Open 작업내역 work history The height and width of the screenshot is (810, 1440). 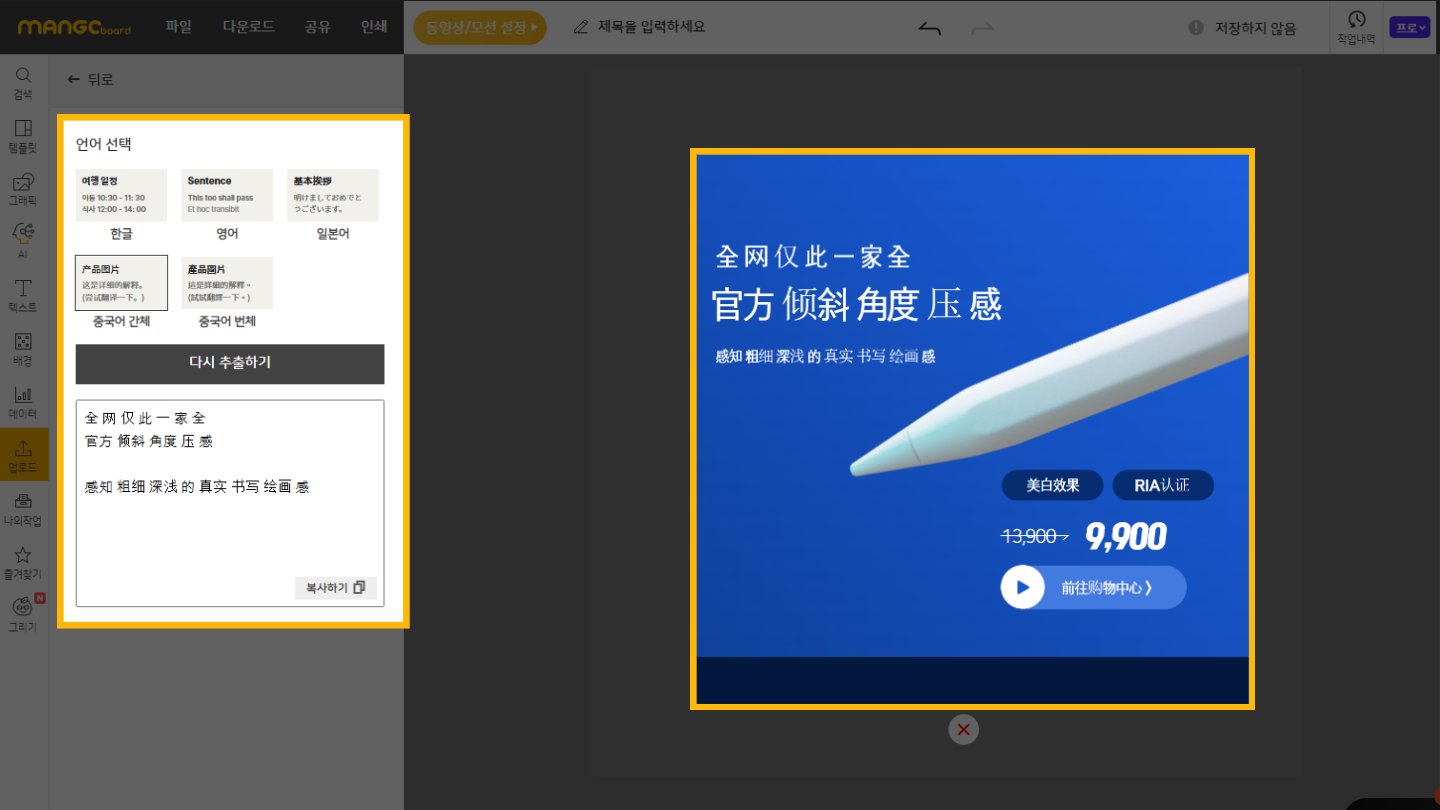[x=1356, y=27]
